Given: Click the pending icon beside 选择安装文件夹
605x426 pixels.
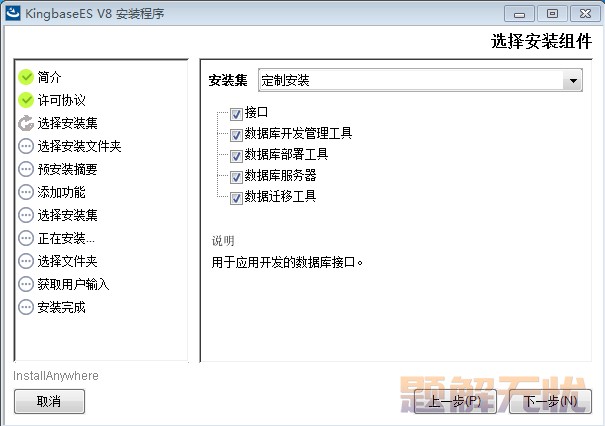Looking at the screenshot, I should click(x=26, y=146).
